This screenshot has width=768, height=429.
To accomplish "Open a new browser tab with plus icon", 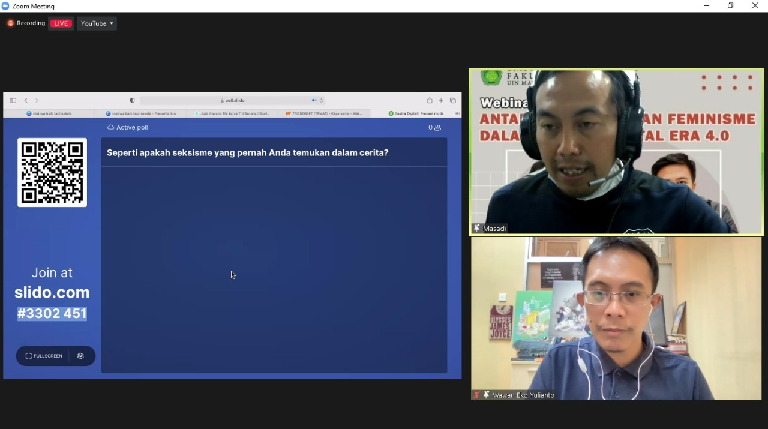I will [441, 100].
